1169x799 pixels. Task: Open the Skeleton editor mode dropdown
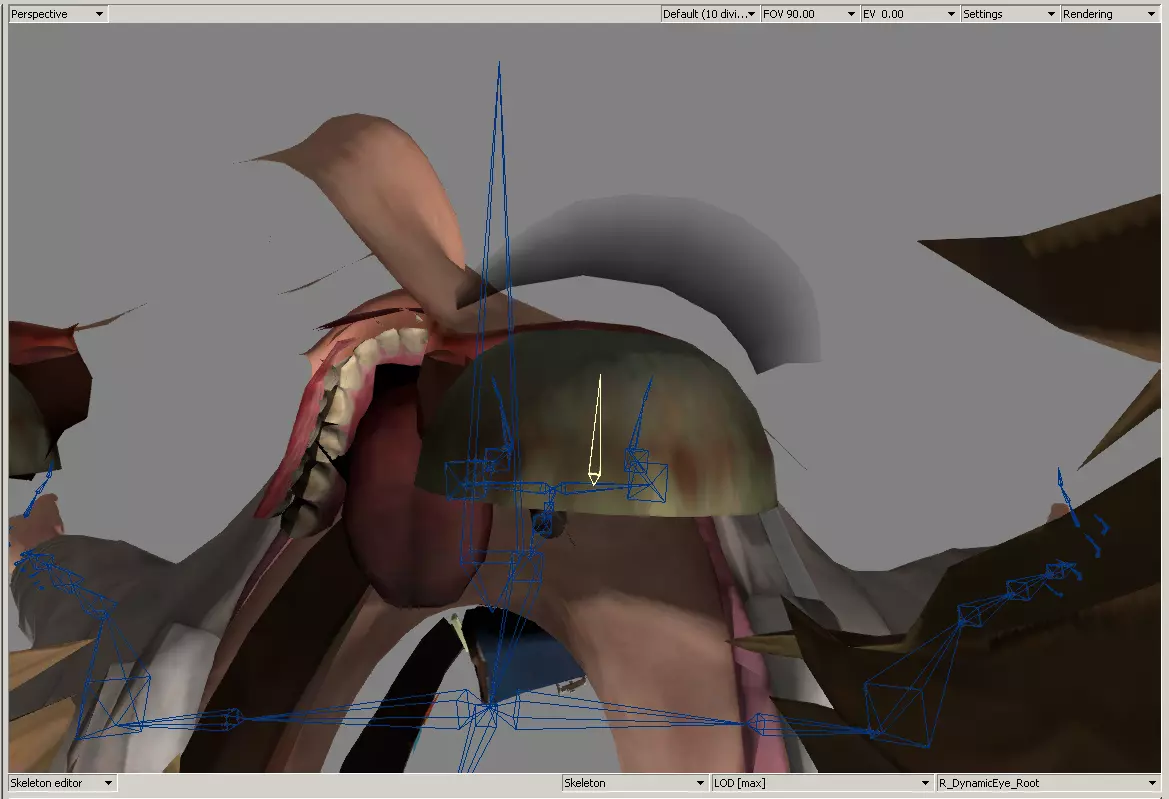(61, 783)
